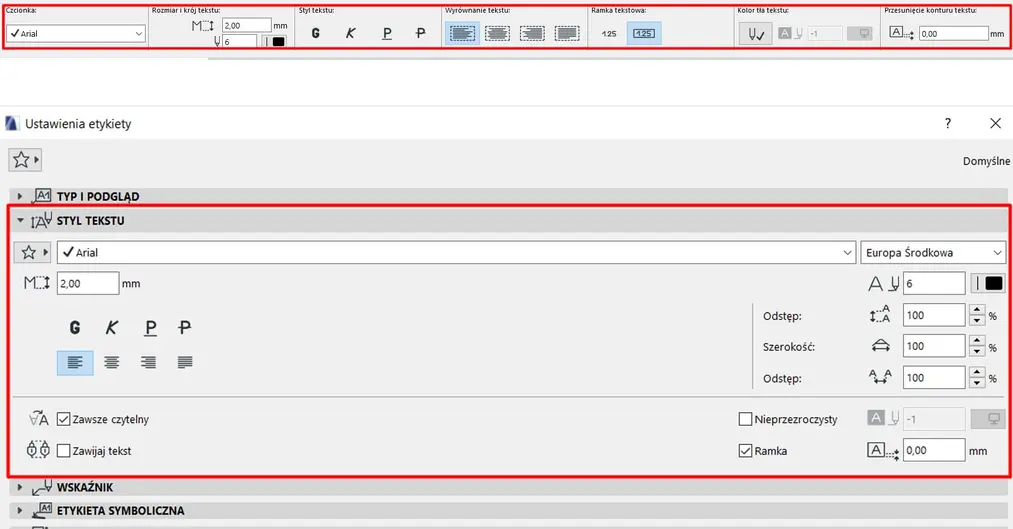Enable Zawsze czytelny checkbox
Screen dimensions: 1013x529
63,419
